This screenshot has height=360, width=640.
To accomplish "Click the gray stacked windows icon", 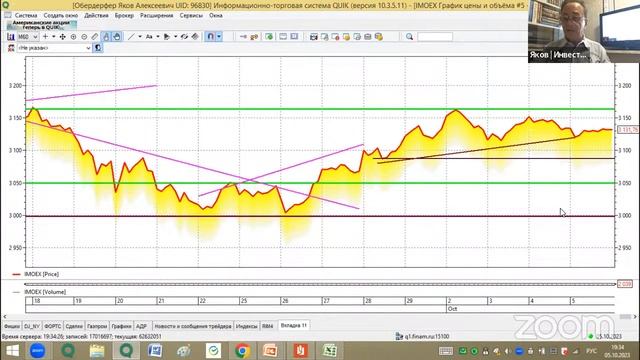I will coord(357,37).
